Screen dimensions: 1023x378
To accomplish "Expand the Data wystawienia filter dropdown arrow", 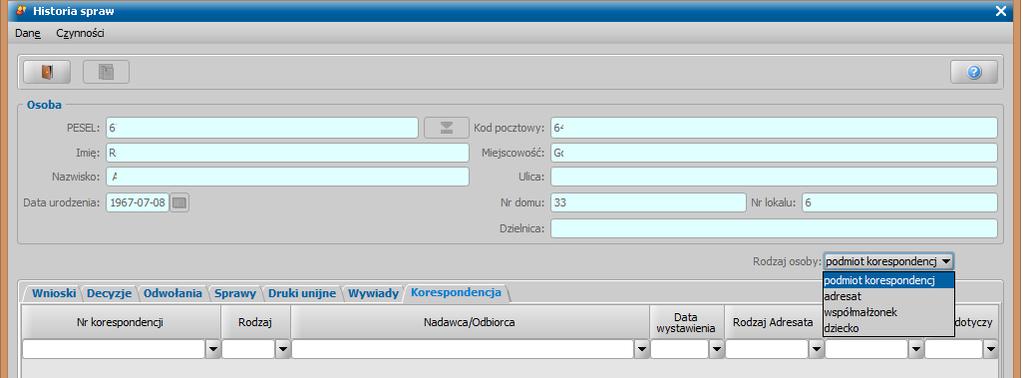I will pos(716,350).
